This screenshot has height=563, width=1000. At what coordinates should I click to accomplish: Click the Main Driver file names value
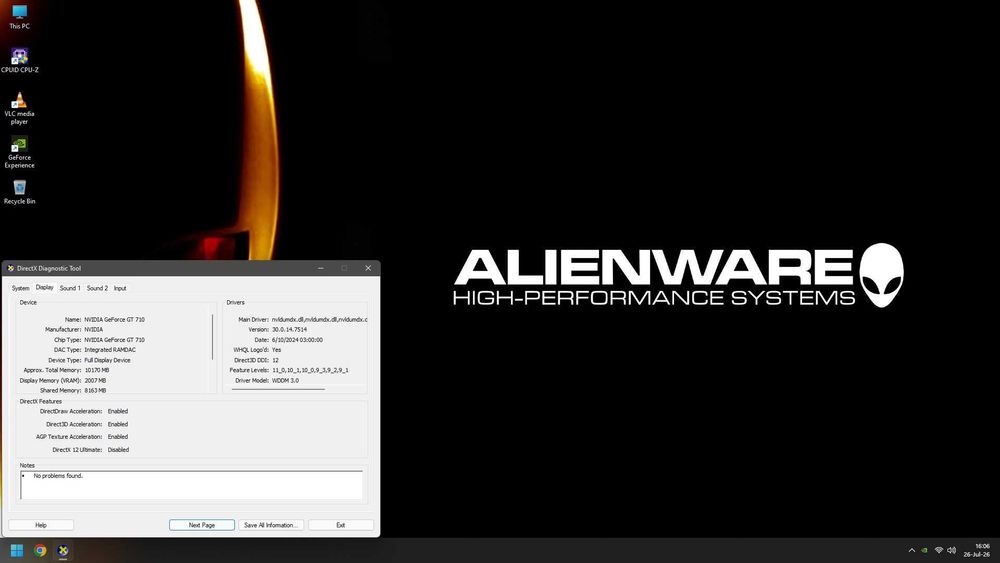(x=320, y=319)
